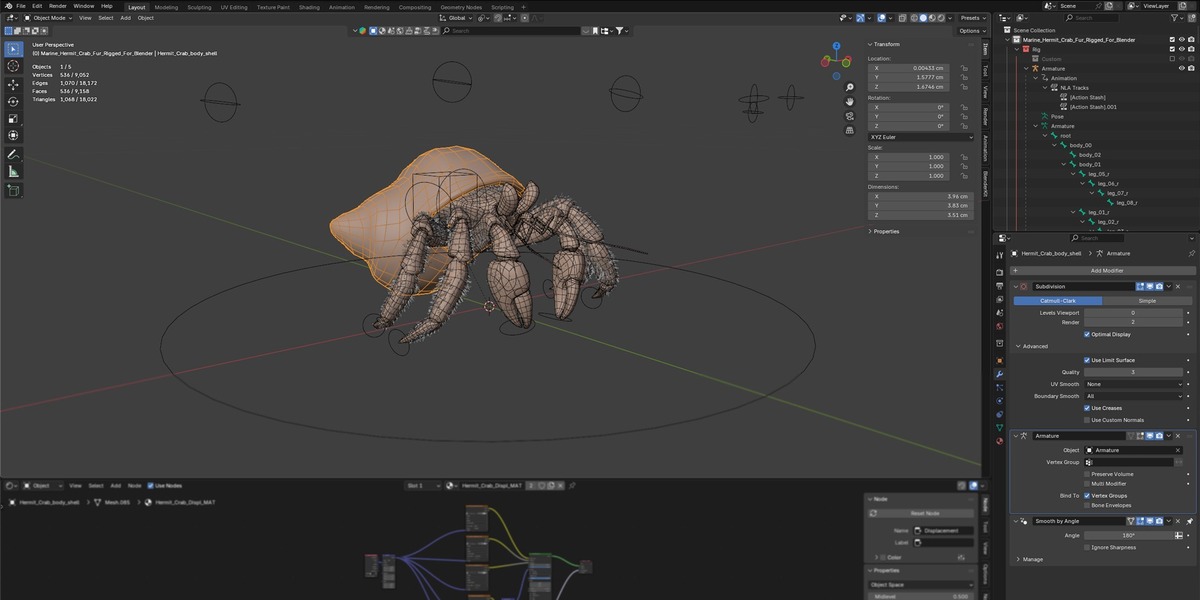
Task: Choose the Measure tool
Action: [13, 171]
